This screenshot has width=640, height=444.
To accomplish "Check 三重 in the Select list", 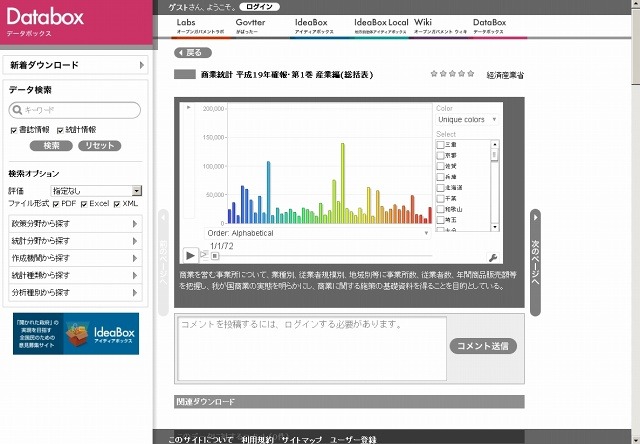I will (x=440, y=145).
